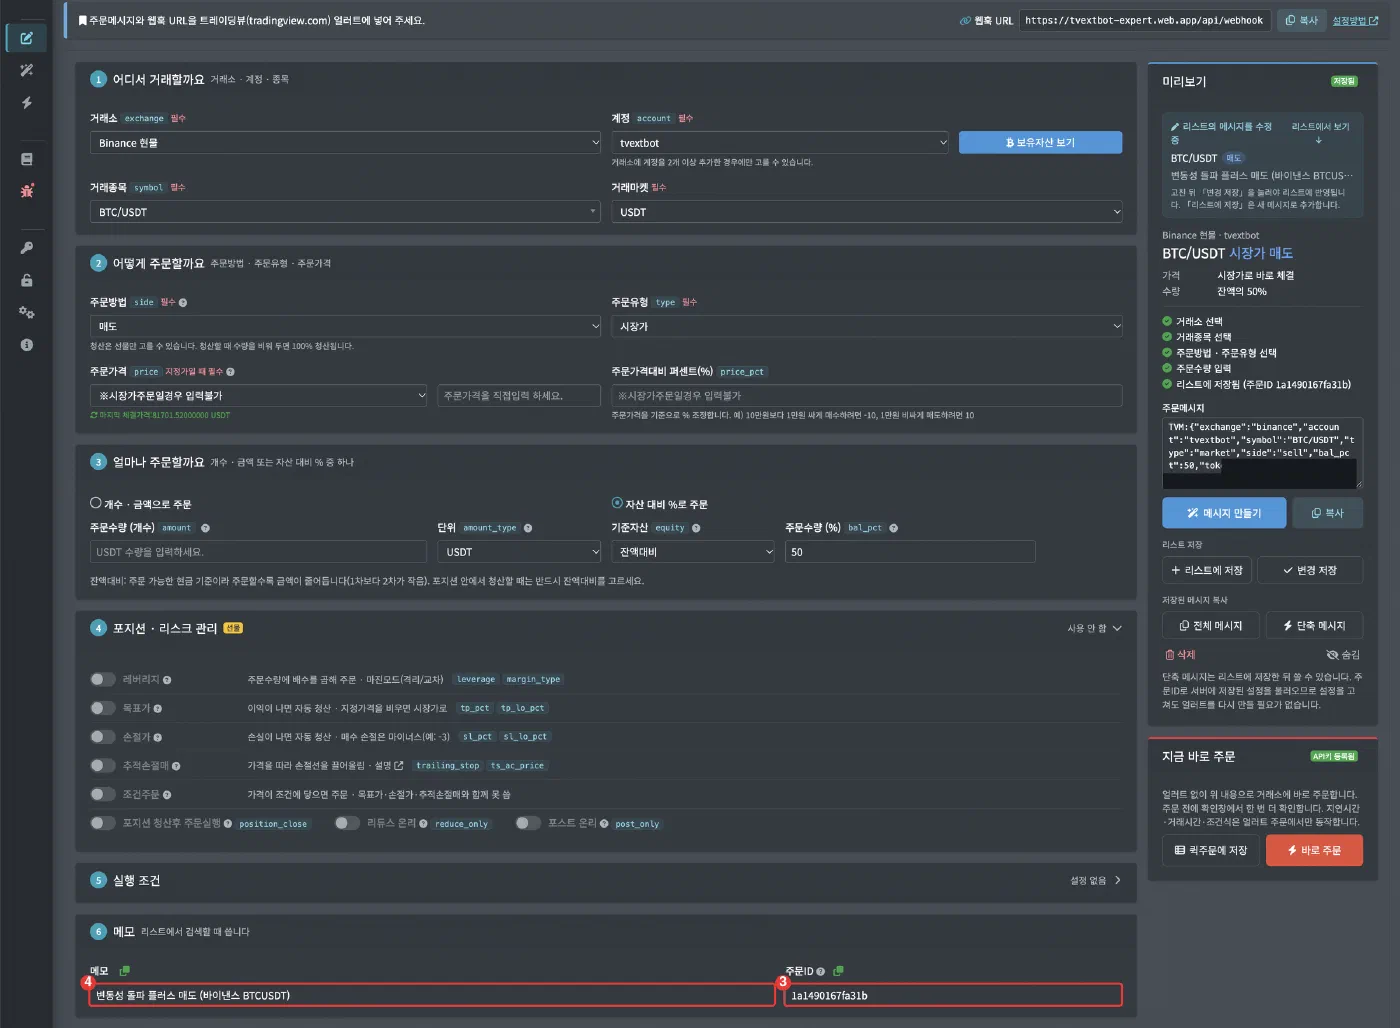The width and height of the screenshot is (1400, 1028).
Task: Open the red bug report icon
Action: click(x=27, y=190)
